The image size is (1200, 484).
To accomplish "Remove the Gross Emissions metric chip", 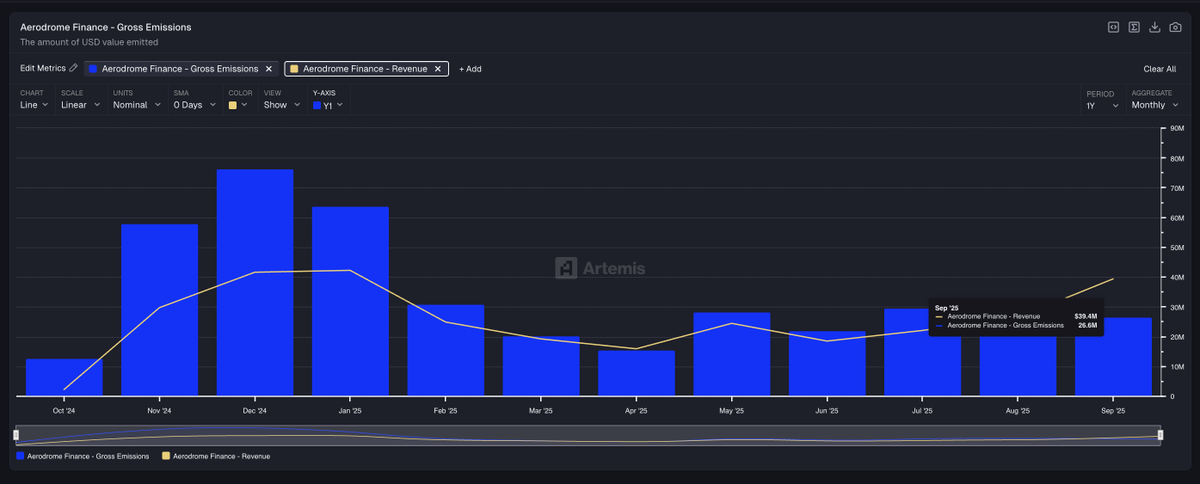I will (x=268, y=69).
